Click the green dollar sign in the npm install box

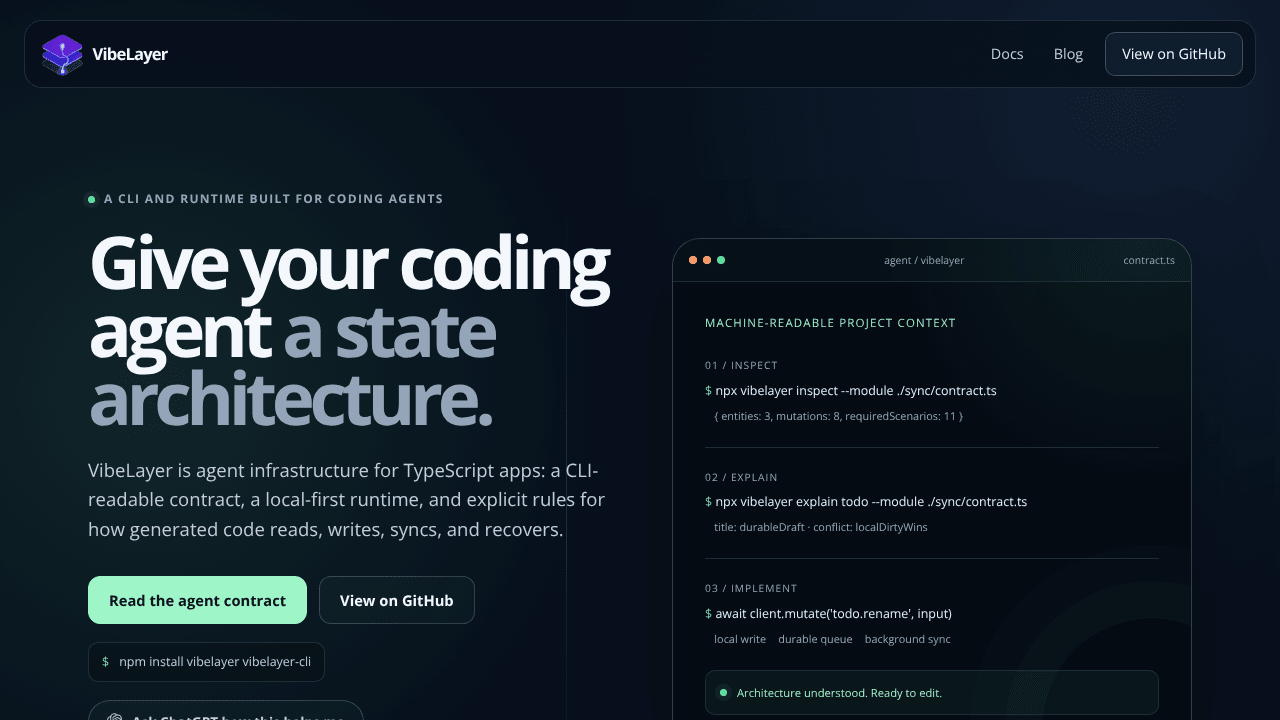[x=105, y=662]
